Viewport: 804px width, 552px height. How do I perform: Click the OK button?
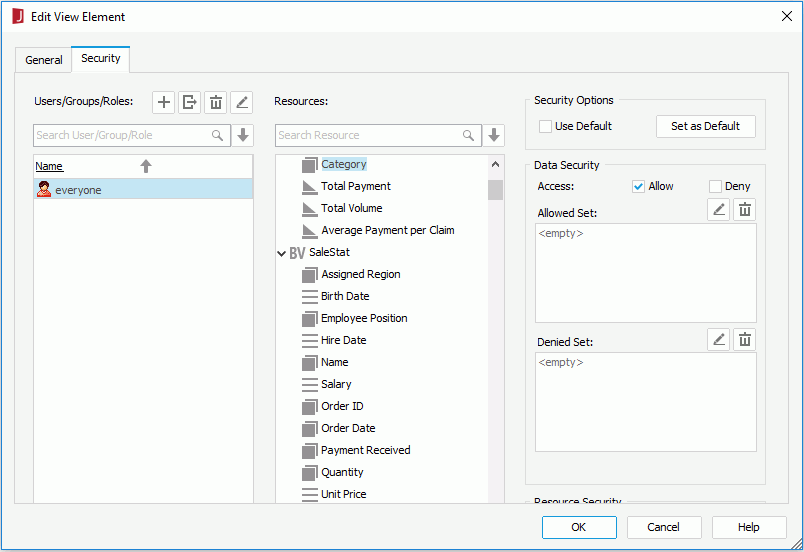[x=579, y=527]
